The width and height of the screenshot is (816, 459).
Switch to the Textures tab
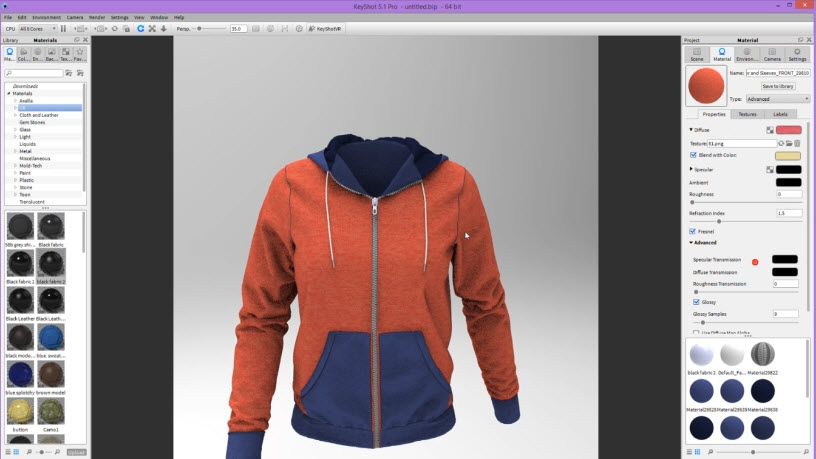pos(747,114)
